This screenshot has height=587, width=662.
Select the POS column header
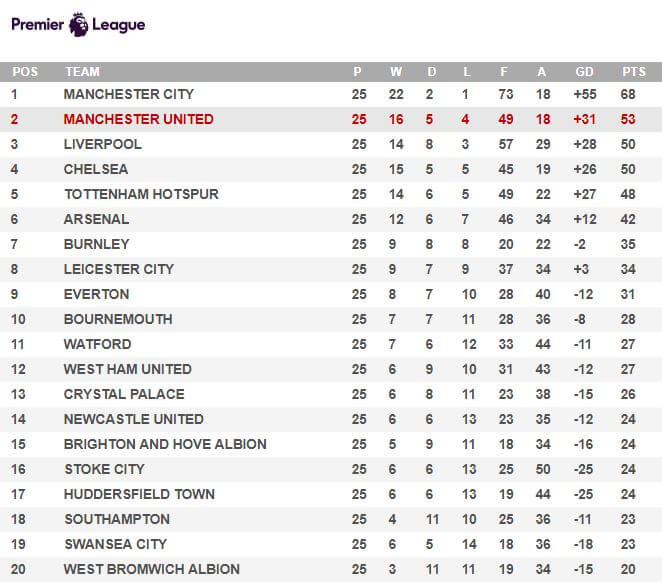(25, 72)
